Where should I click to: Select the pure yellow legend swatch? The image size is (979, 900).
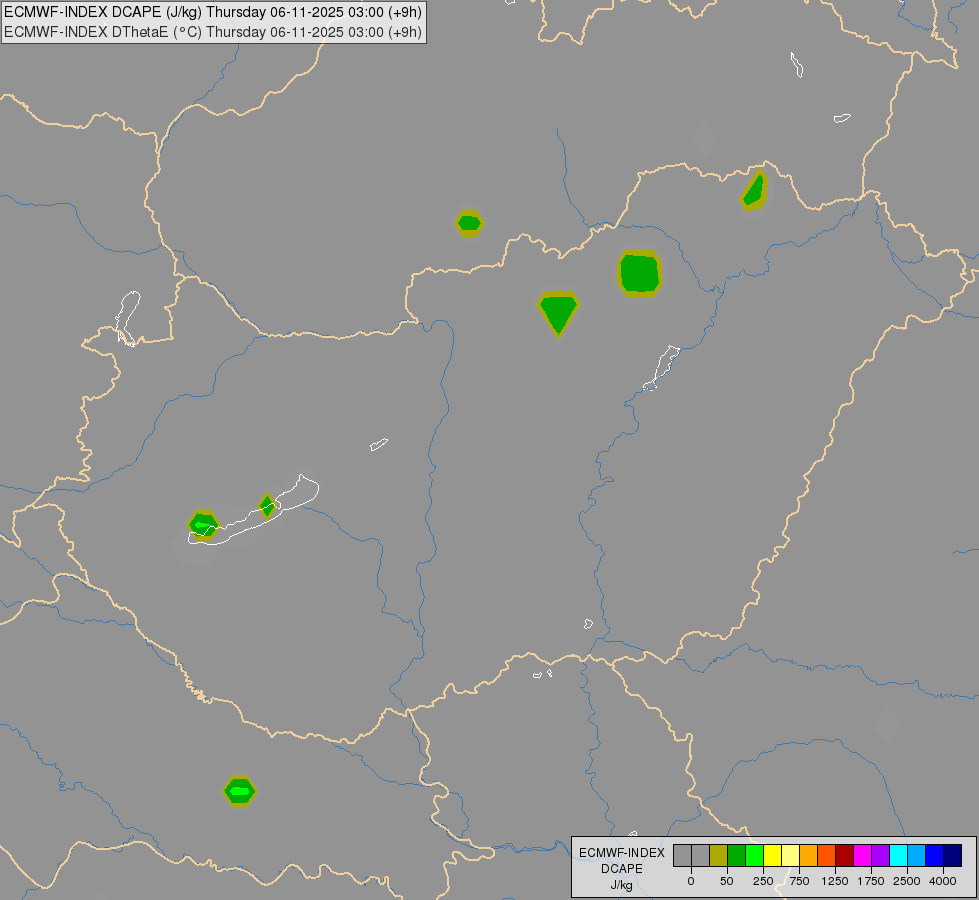(x=773, y=855)
